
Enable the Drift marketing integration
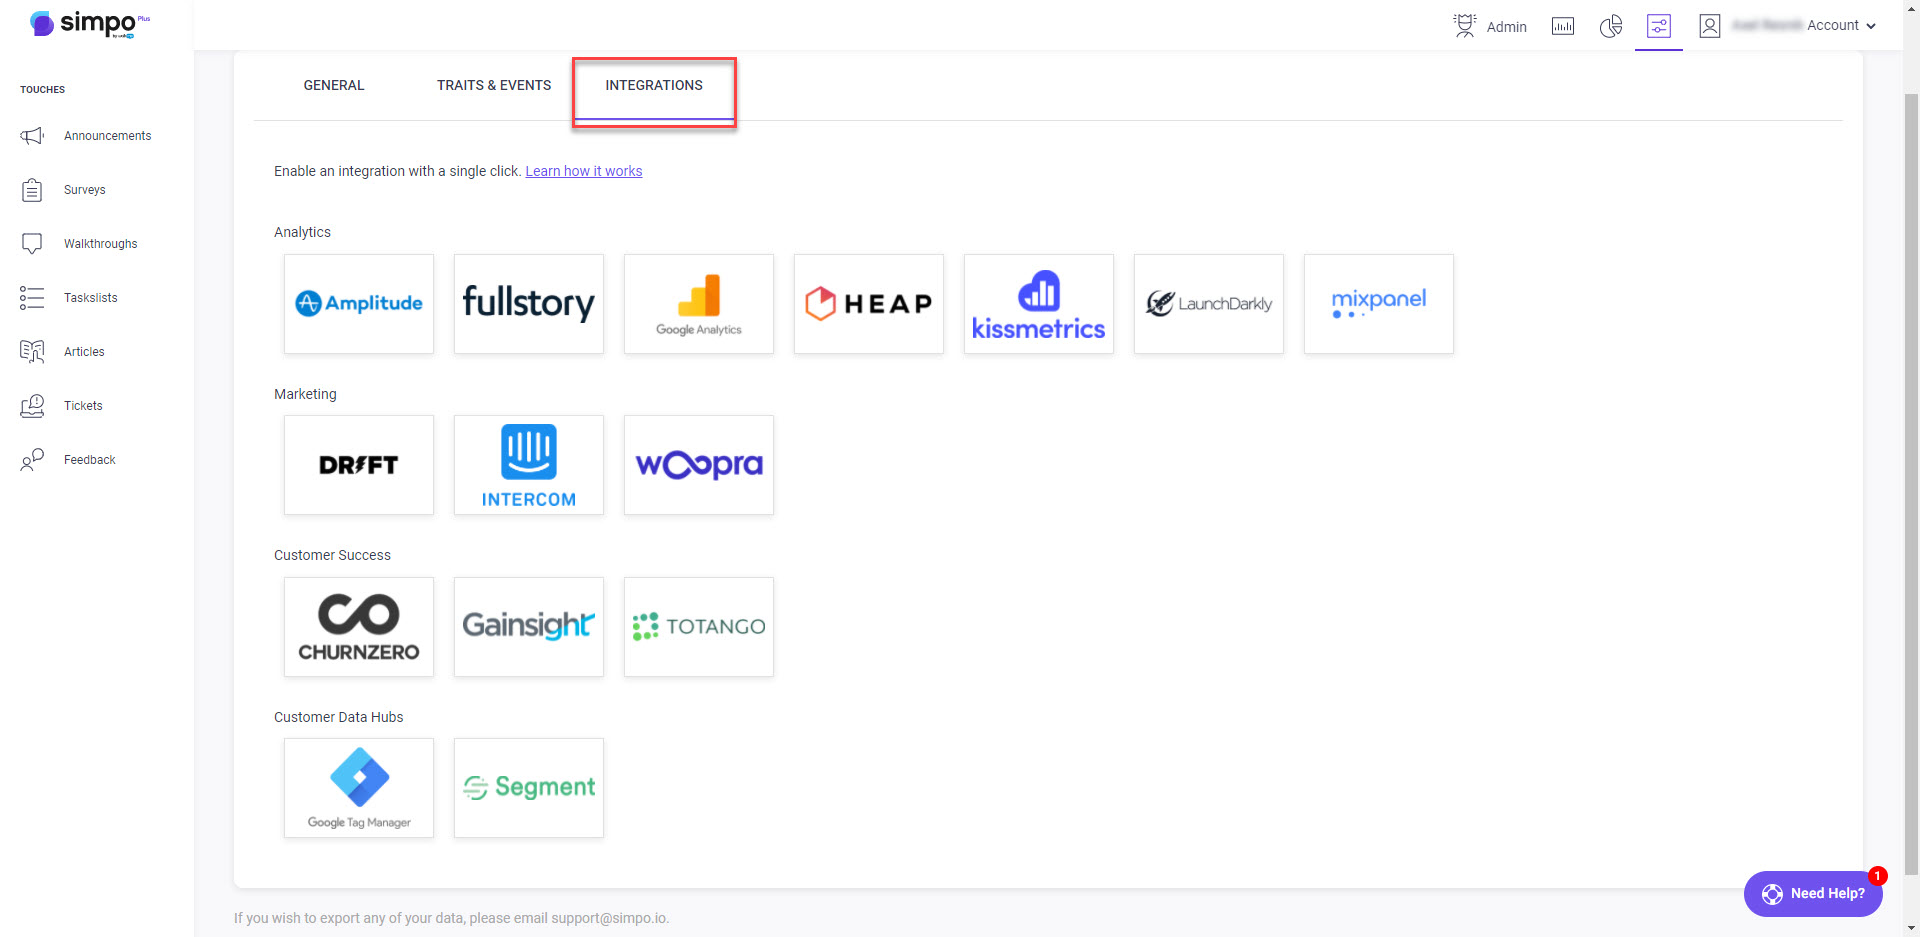coord(359,465)
